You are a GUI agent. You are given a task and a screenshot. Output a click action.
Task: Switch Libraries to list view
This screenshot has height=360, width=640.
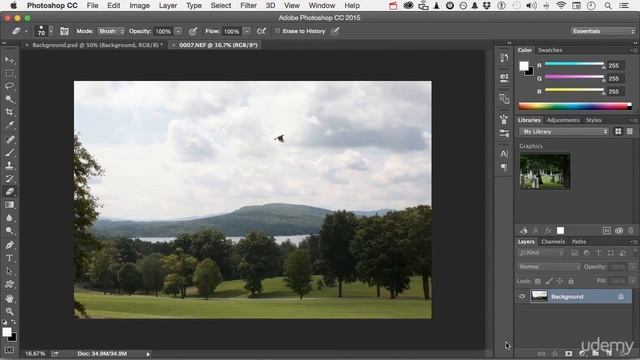tap(630, 131)
